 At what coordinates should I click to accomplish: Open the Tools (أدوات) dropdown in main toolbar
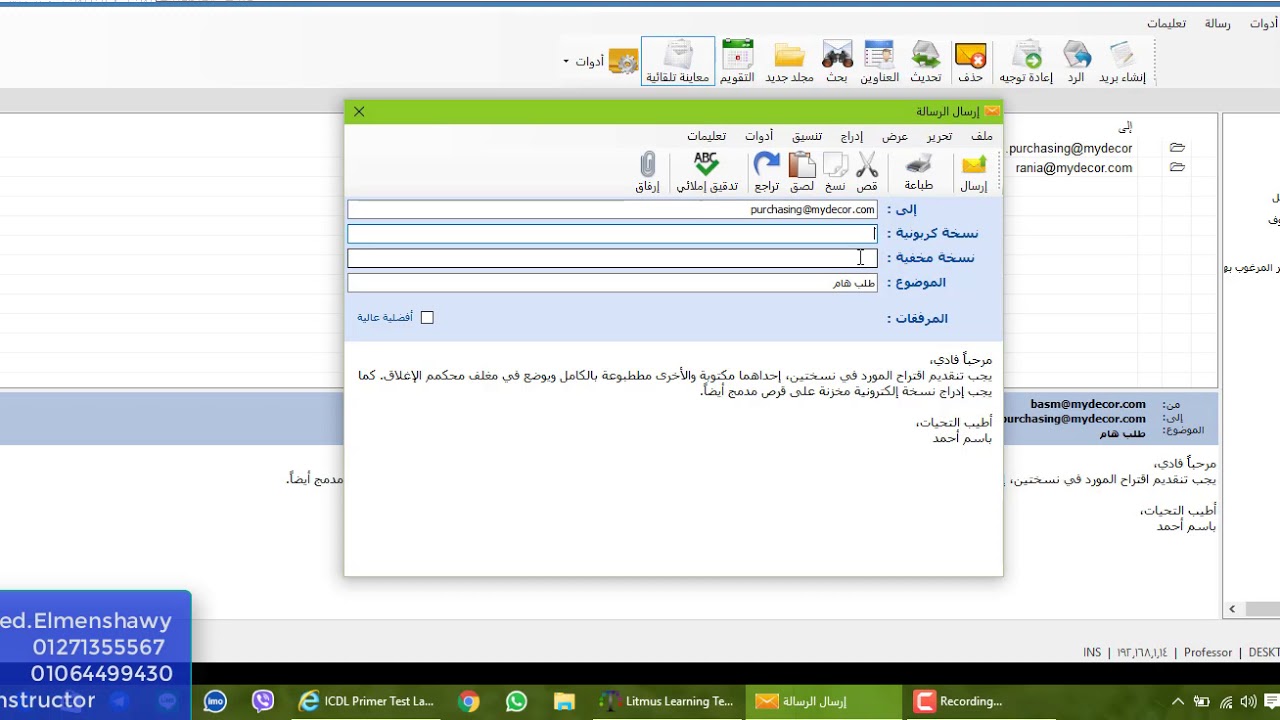point(600,62)
